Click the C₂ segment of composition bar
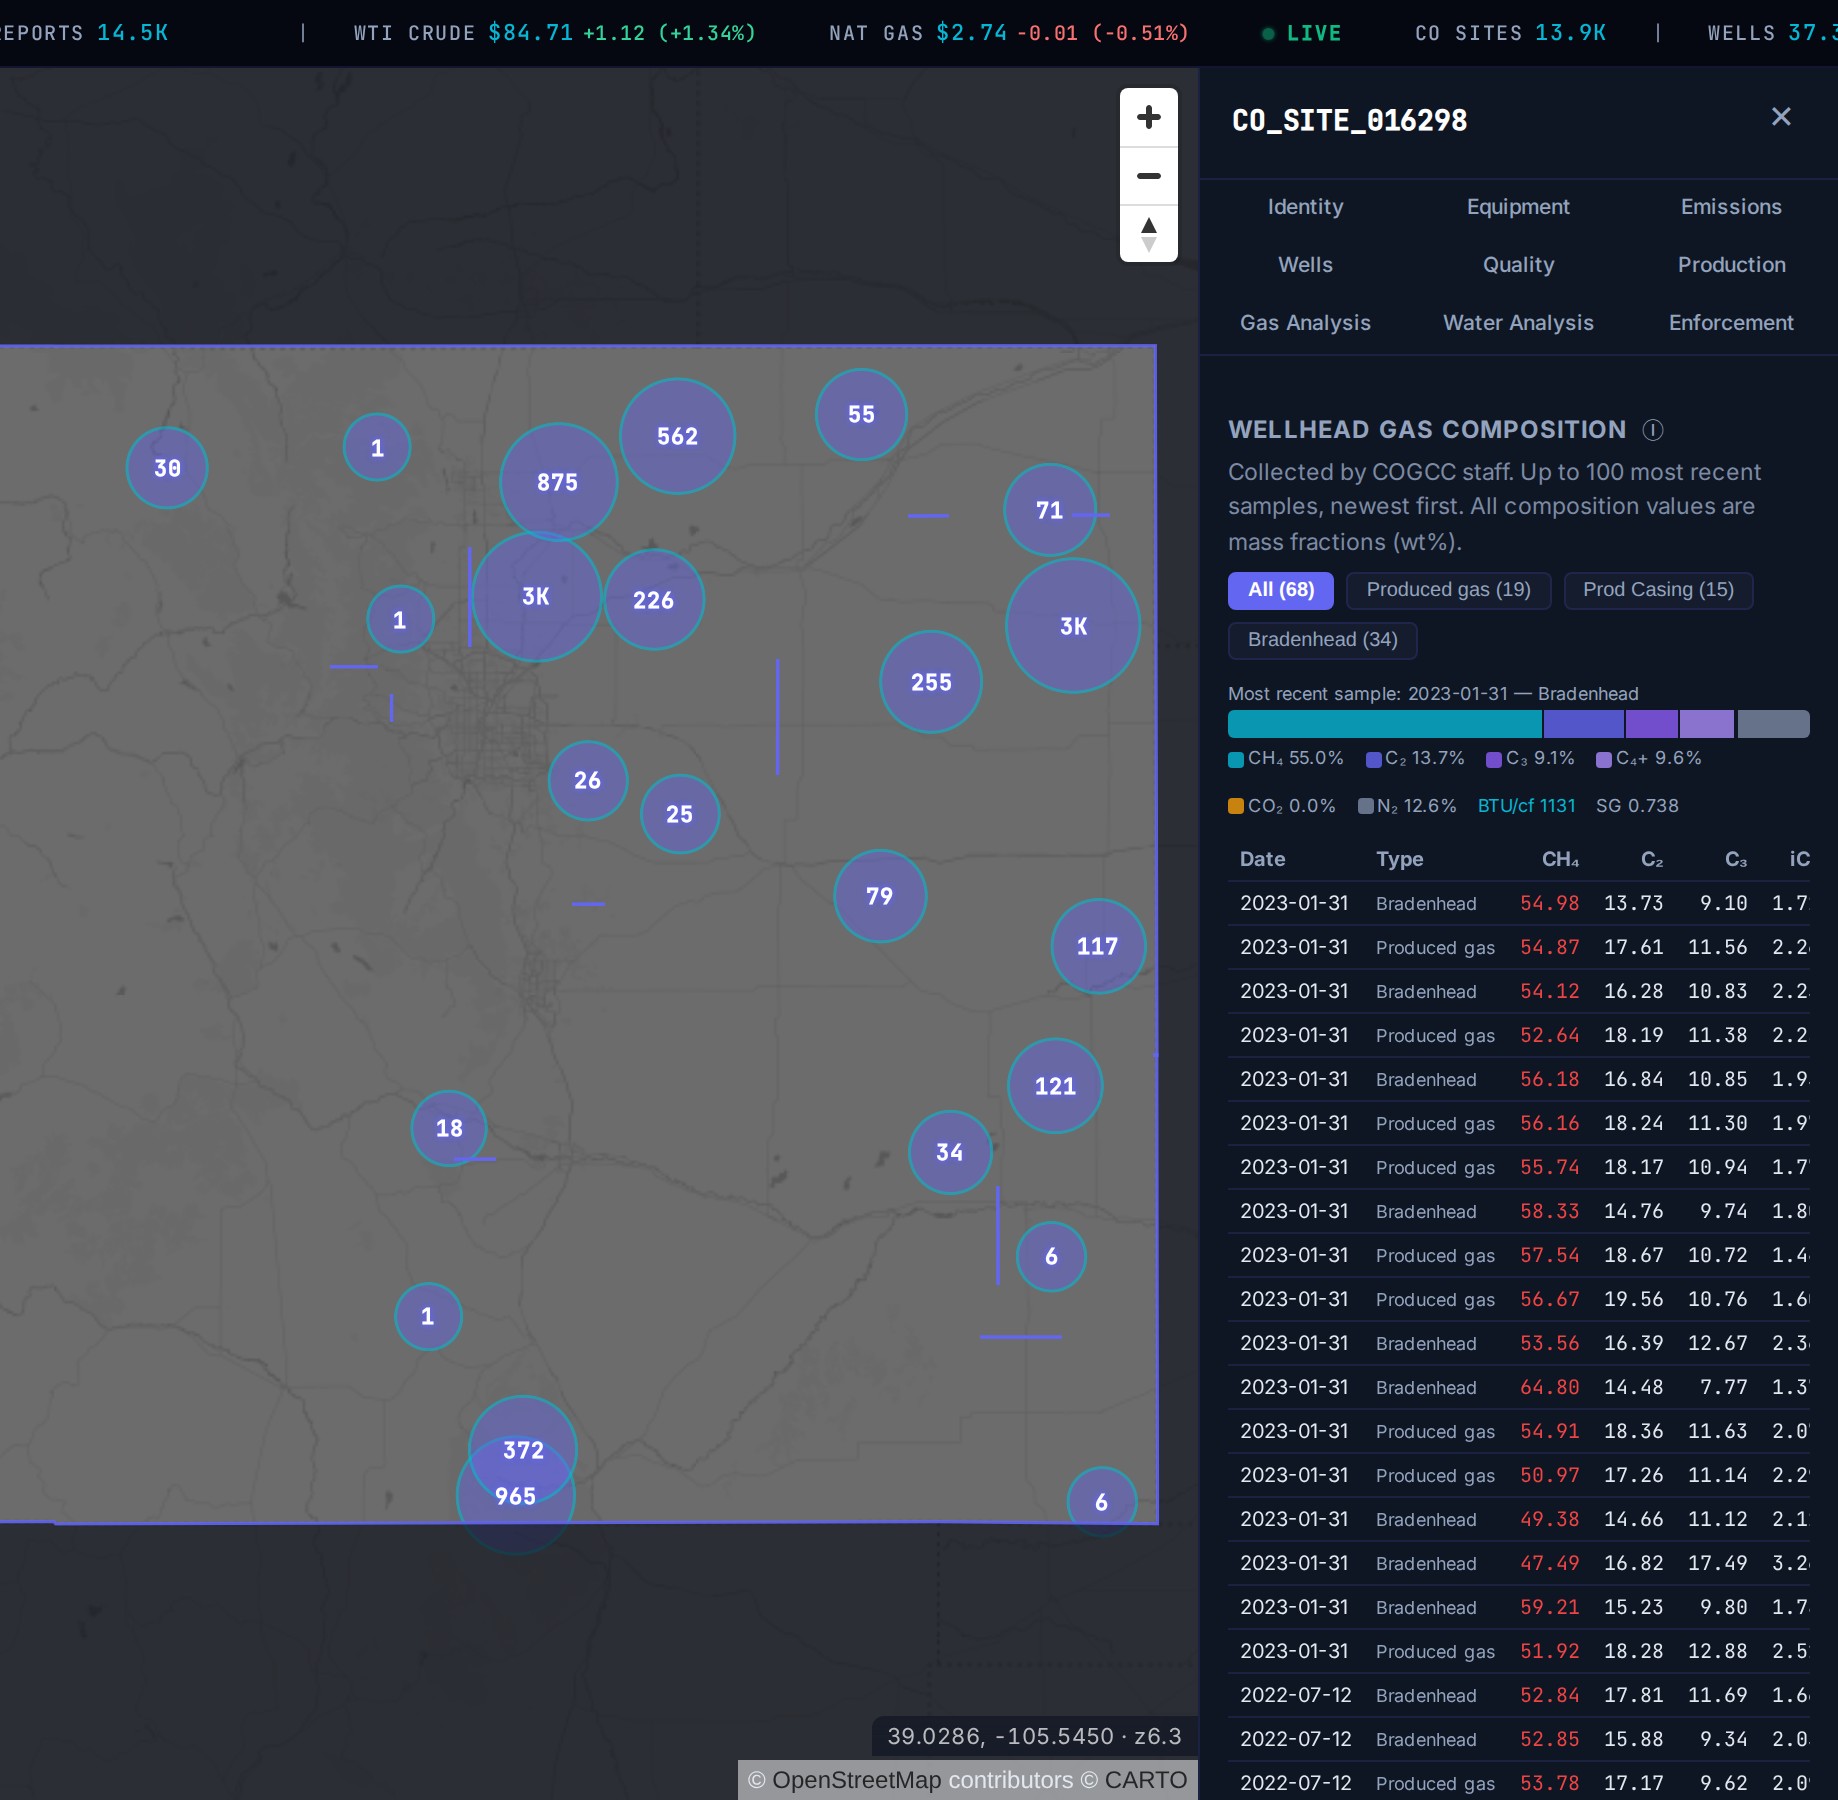 [x=1584, y=724]
